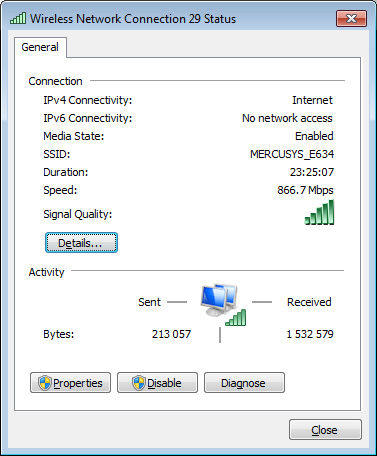
Task: Click the SSID value MERCUSYS_E634
Action: pyautogui.click(x=292, y=154)
